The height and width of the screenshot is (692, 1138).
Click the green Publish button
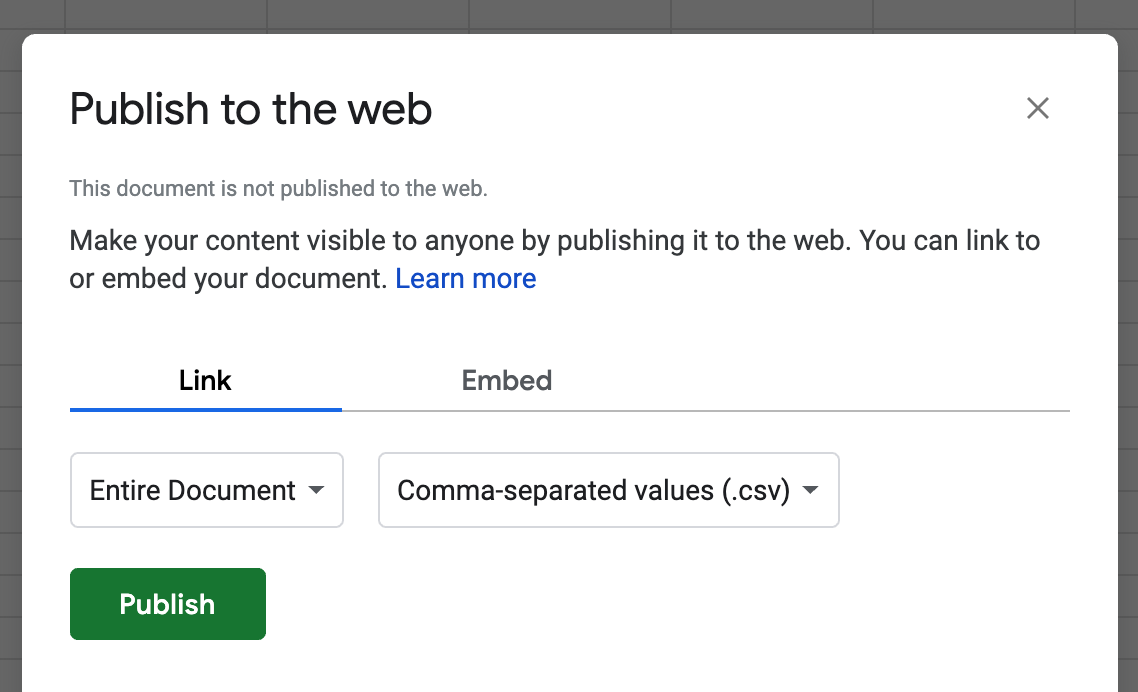[x=168, y=604]
